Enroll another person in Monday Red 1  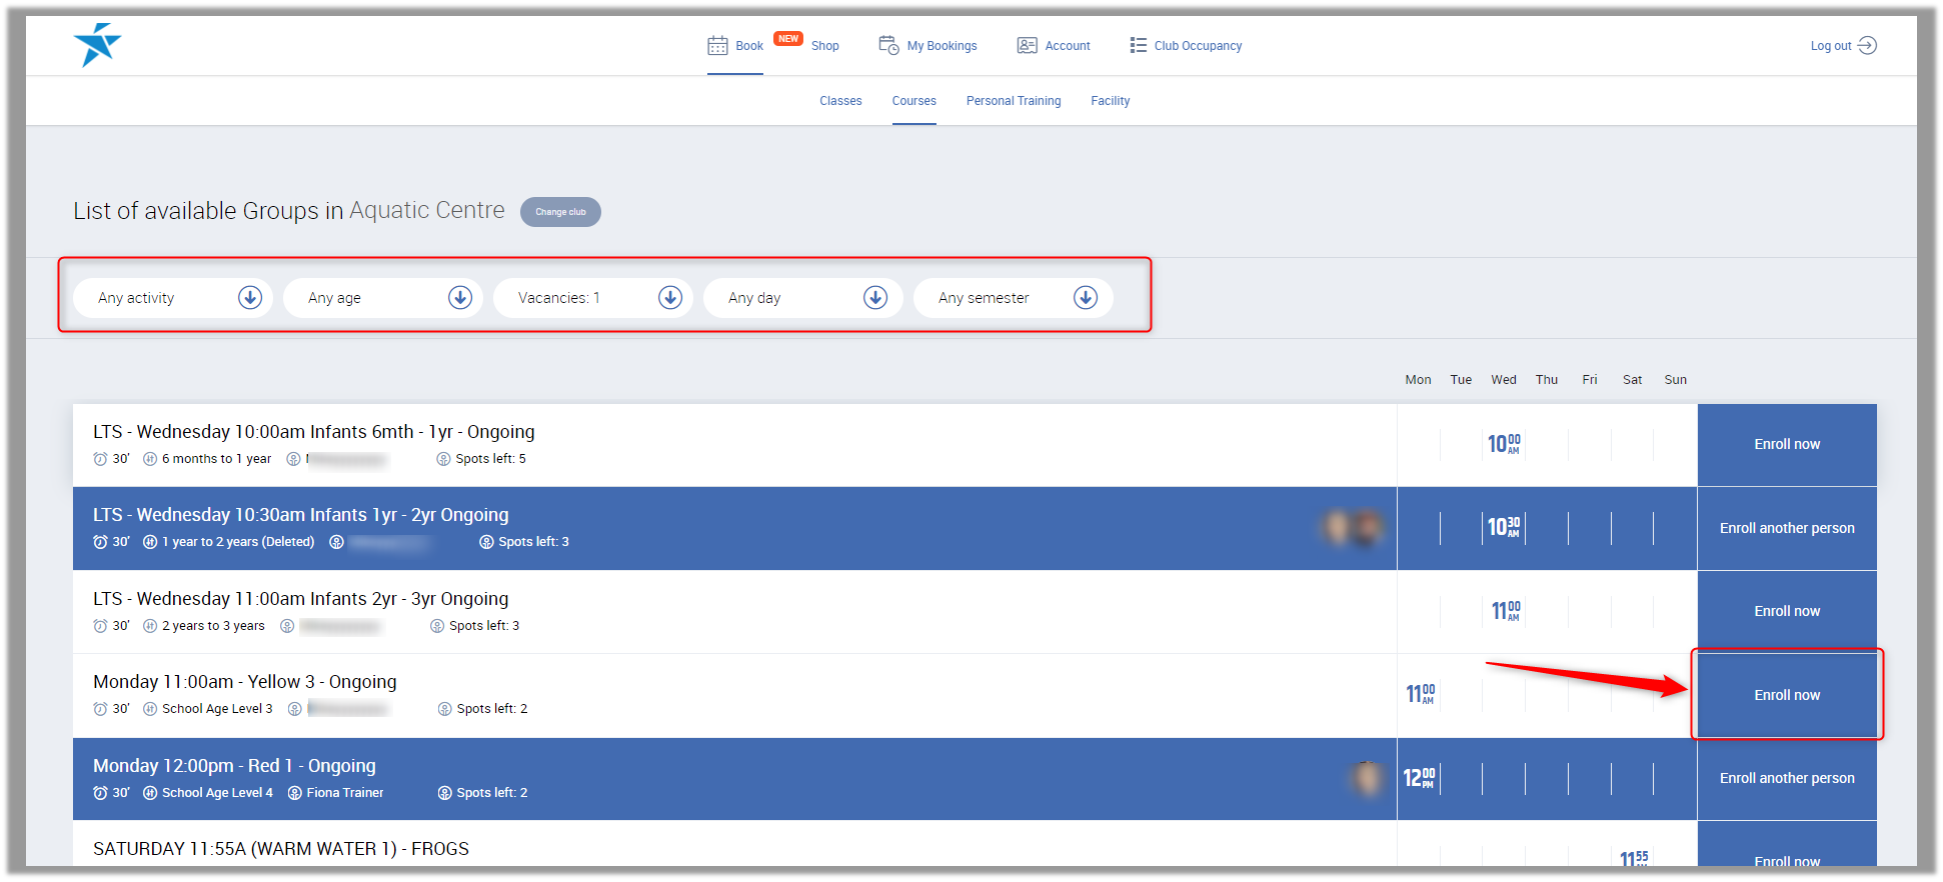pyautogui.click(x=1786, y=778)
